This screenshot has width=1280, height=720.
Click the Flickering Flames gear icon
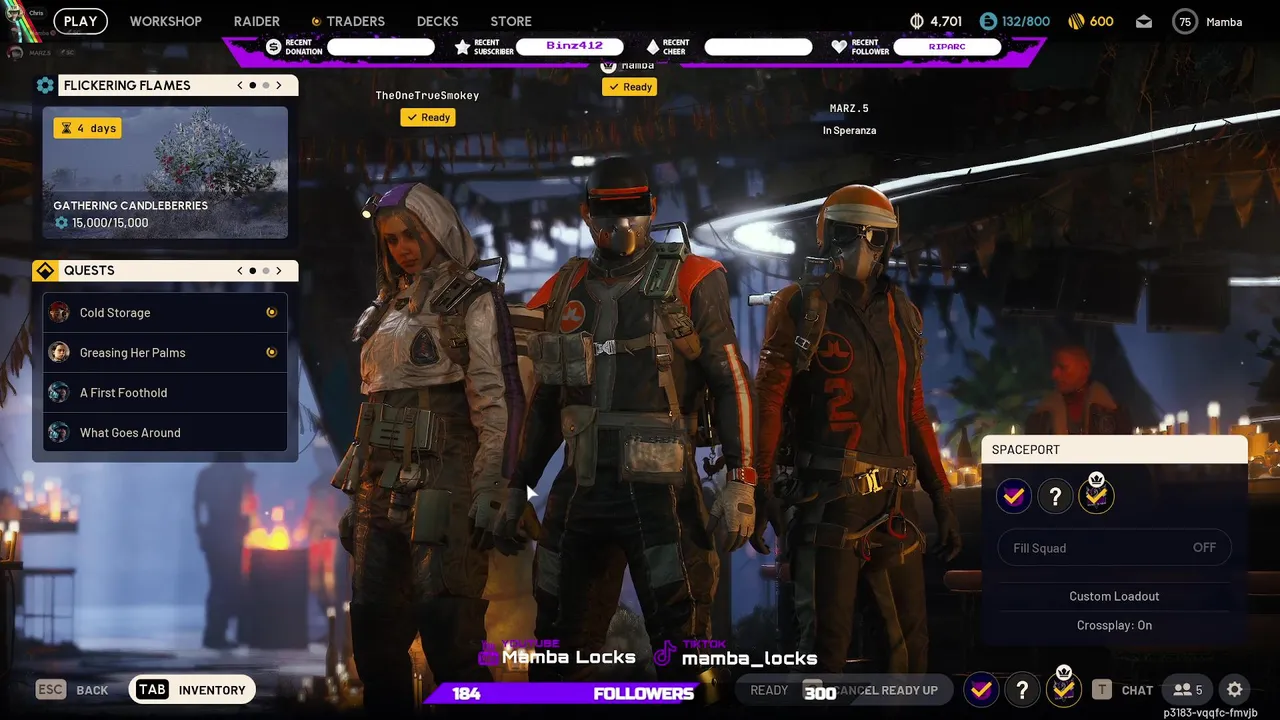click(x=45, y=85)
